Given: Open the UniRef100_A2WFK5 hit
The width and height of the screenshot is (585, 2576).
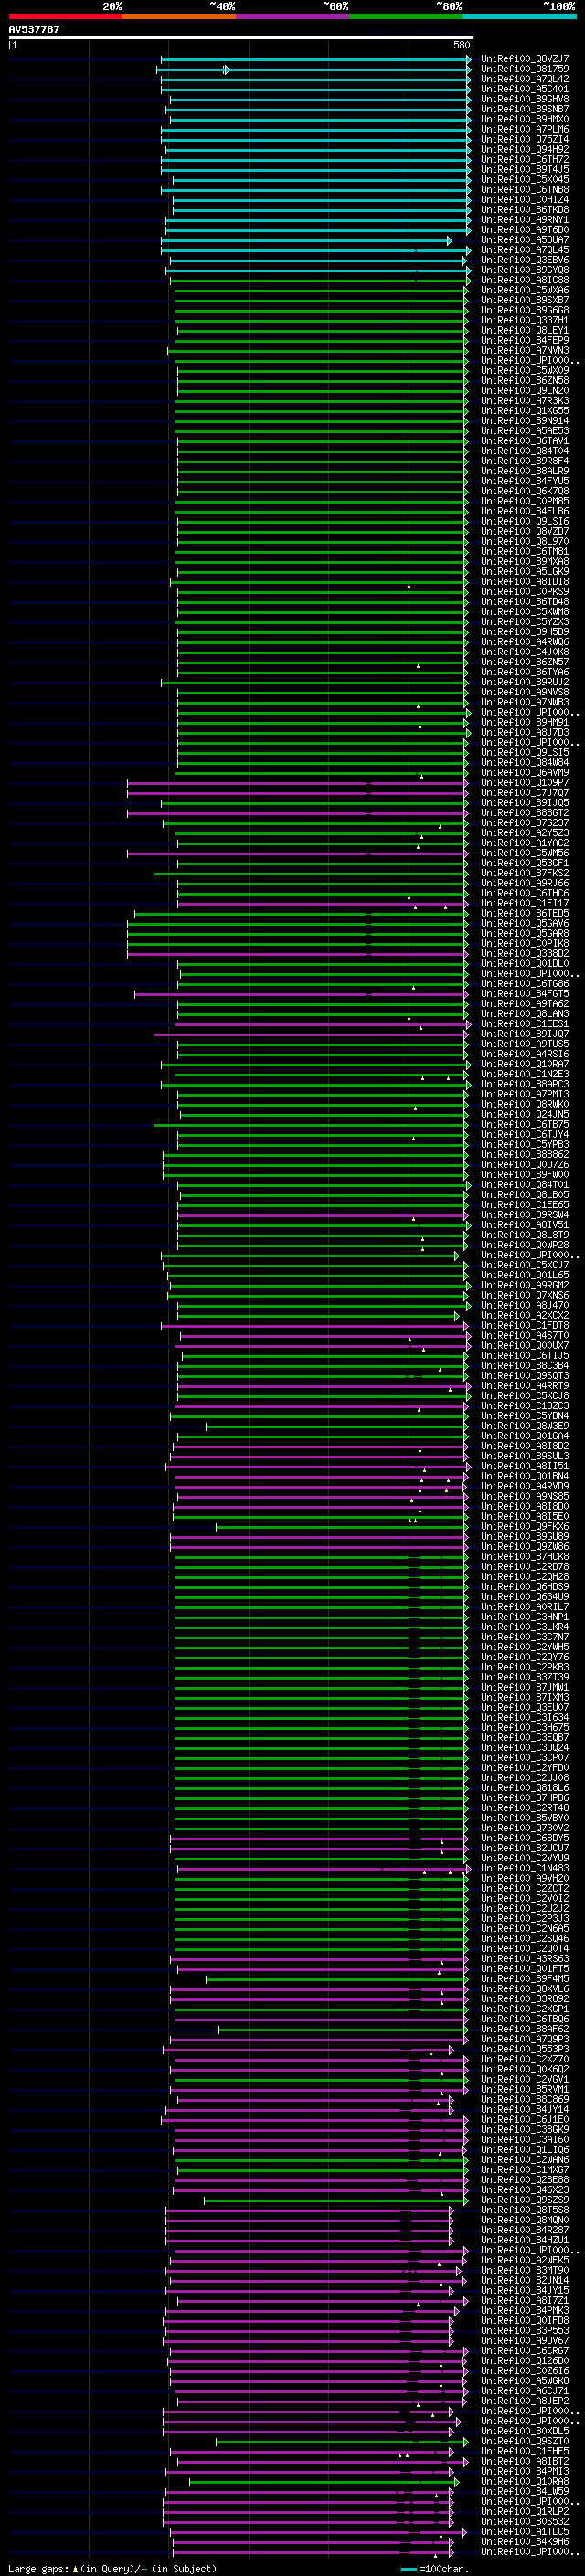Looking at the screenshot, I should point(524,2259).
